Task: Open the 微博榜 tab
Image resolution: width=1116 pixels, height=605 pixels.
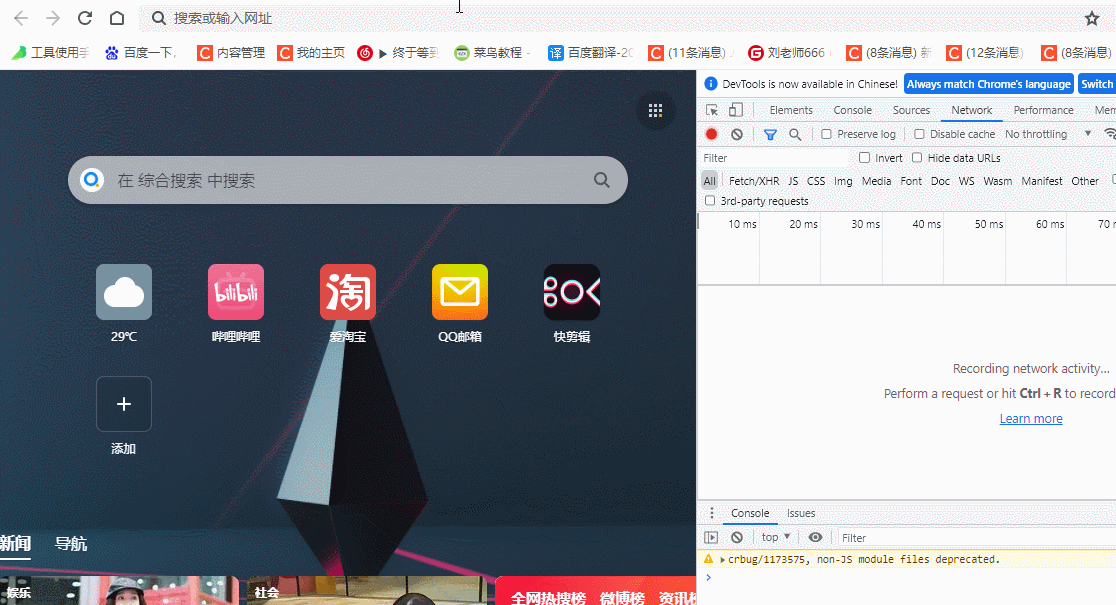Action: coord(622,599)
